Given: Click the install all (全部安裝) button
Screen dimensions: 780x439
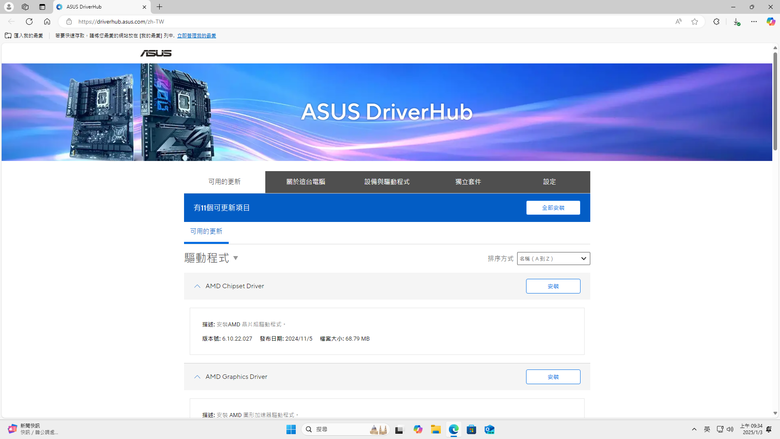Looking at the screenshot, I should [x=553, y=208].
